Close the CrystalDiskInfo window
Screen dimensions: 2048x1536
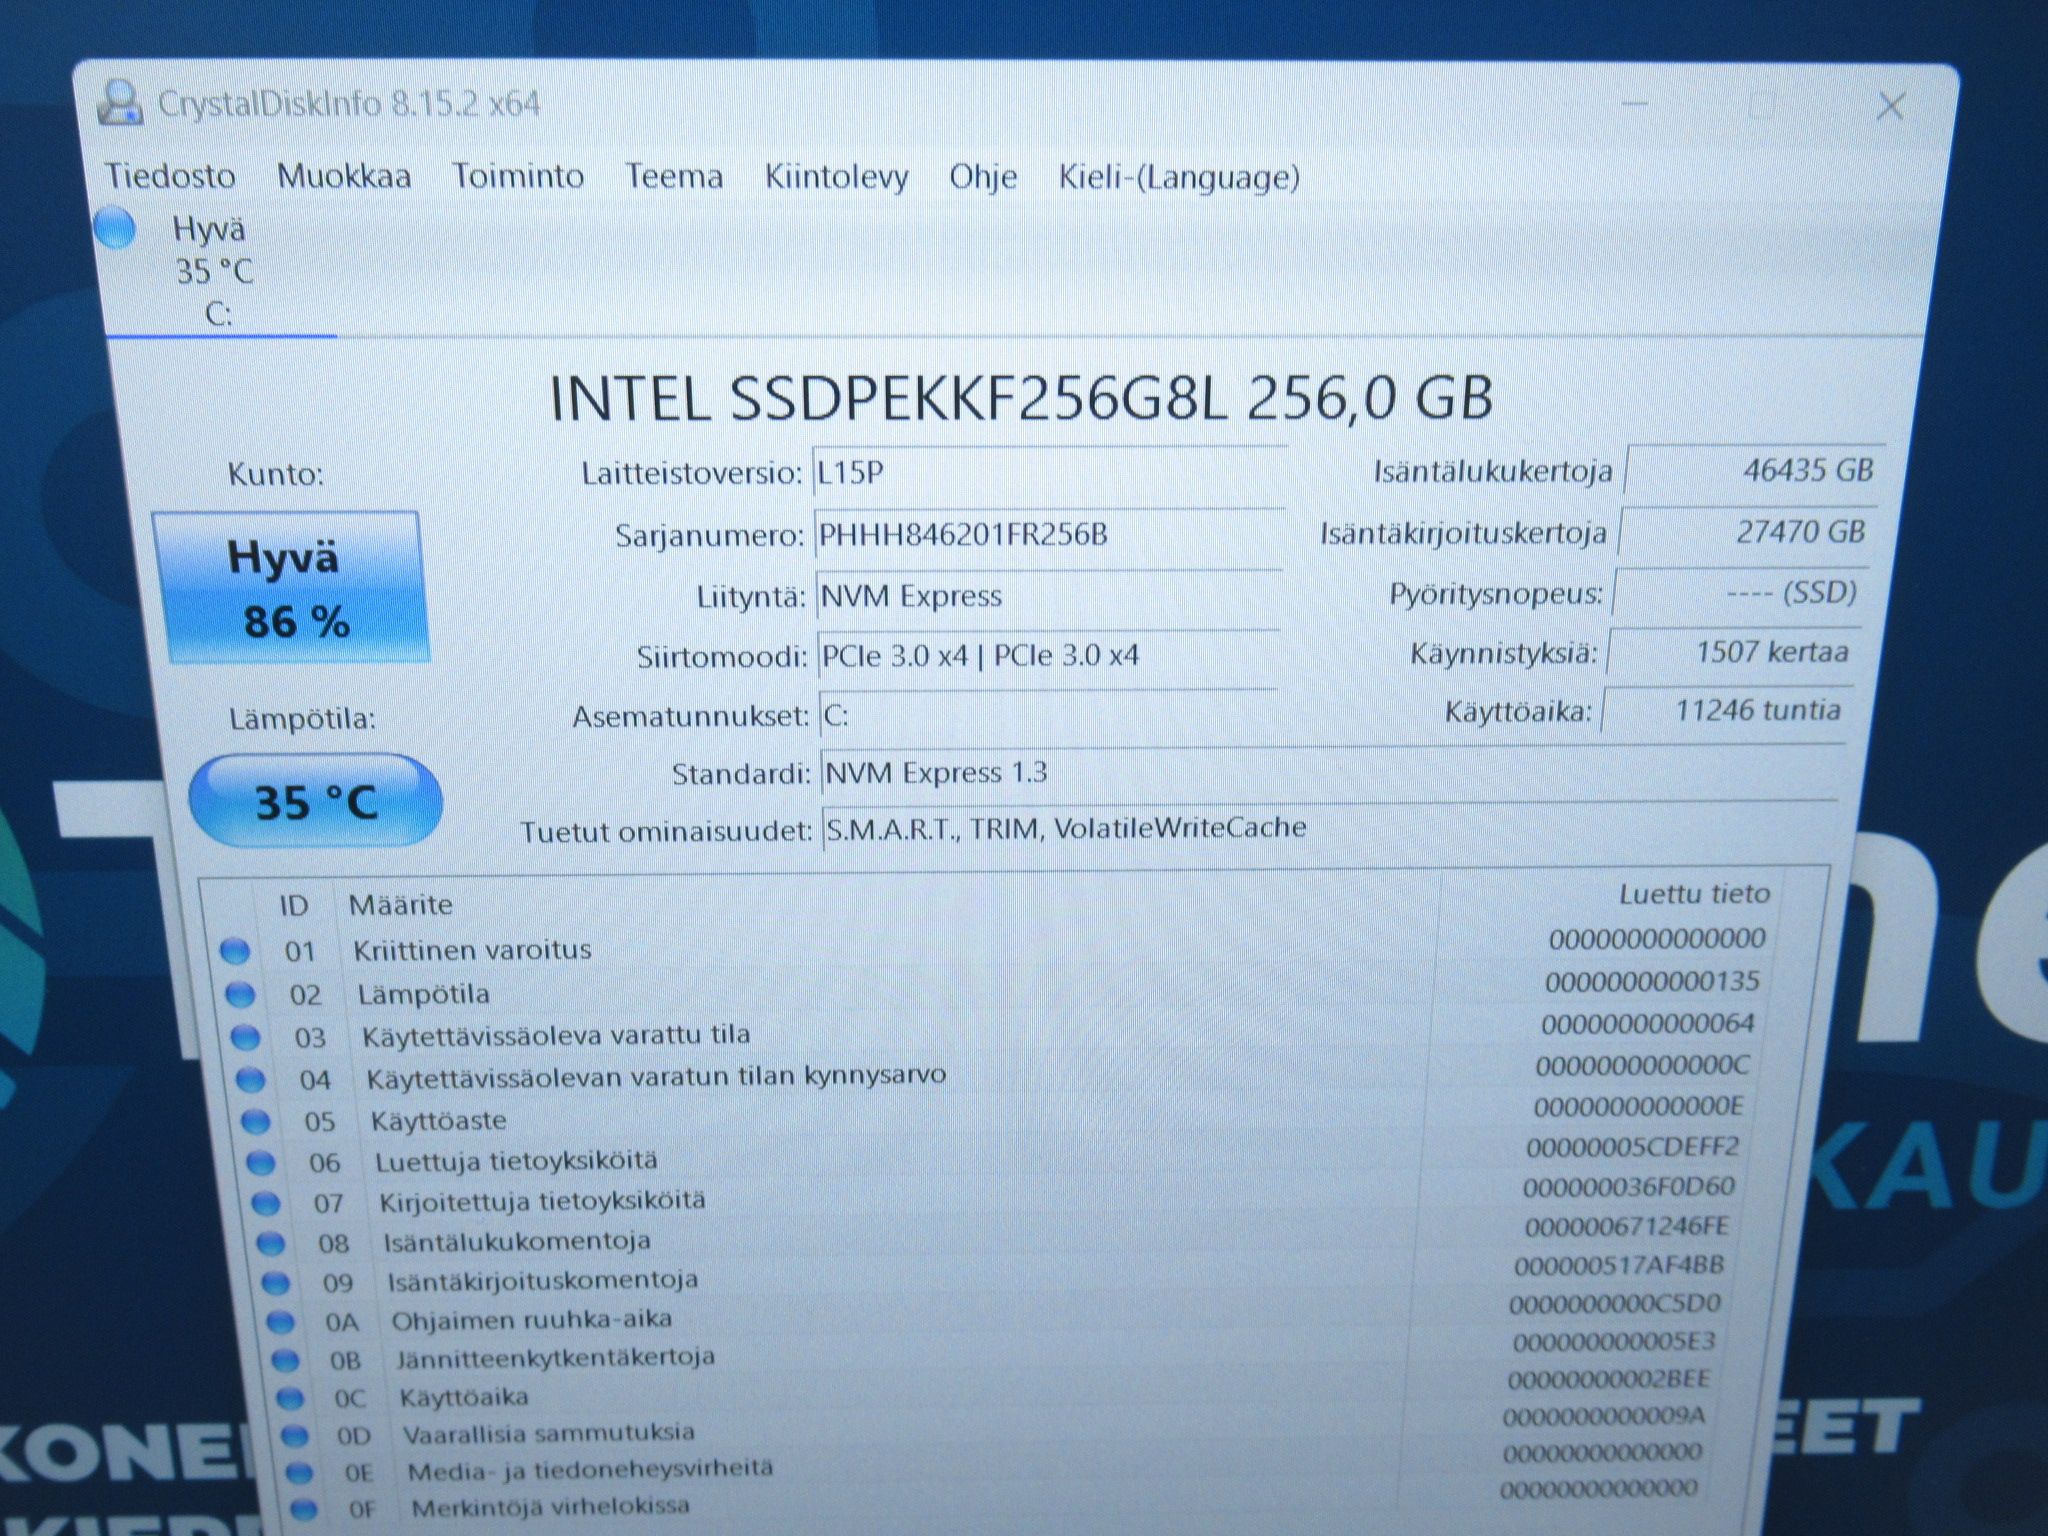[x=1890, y=106]
